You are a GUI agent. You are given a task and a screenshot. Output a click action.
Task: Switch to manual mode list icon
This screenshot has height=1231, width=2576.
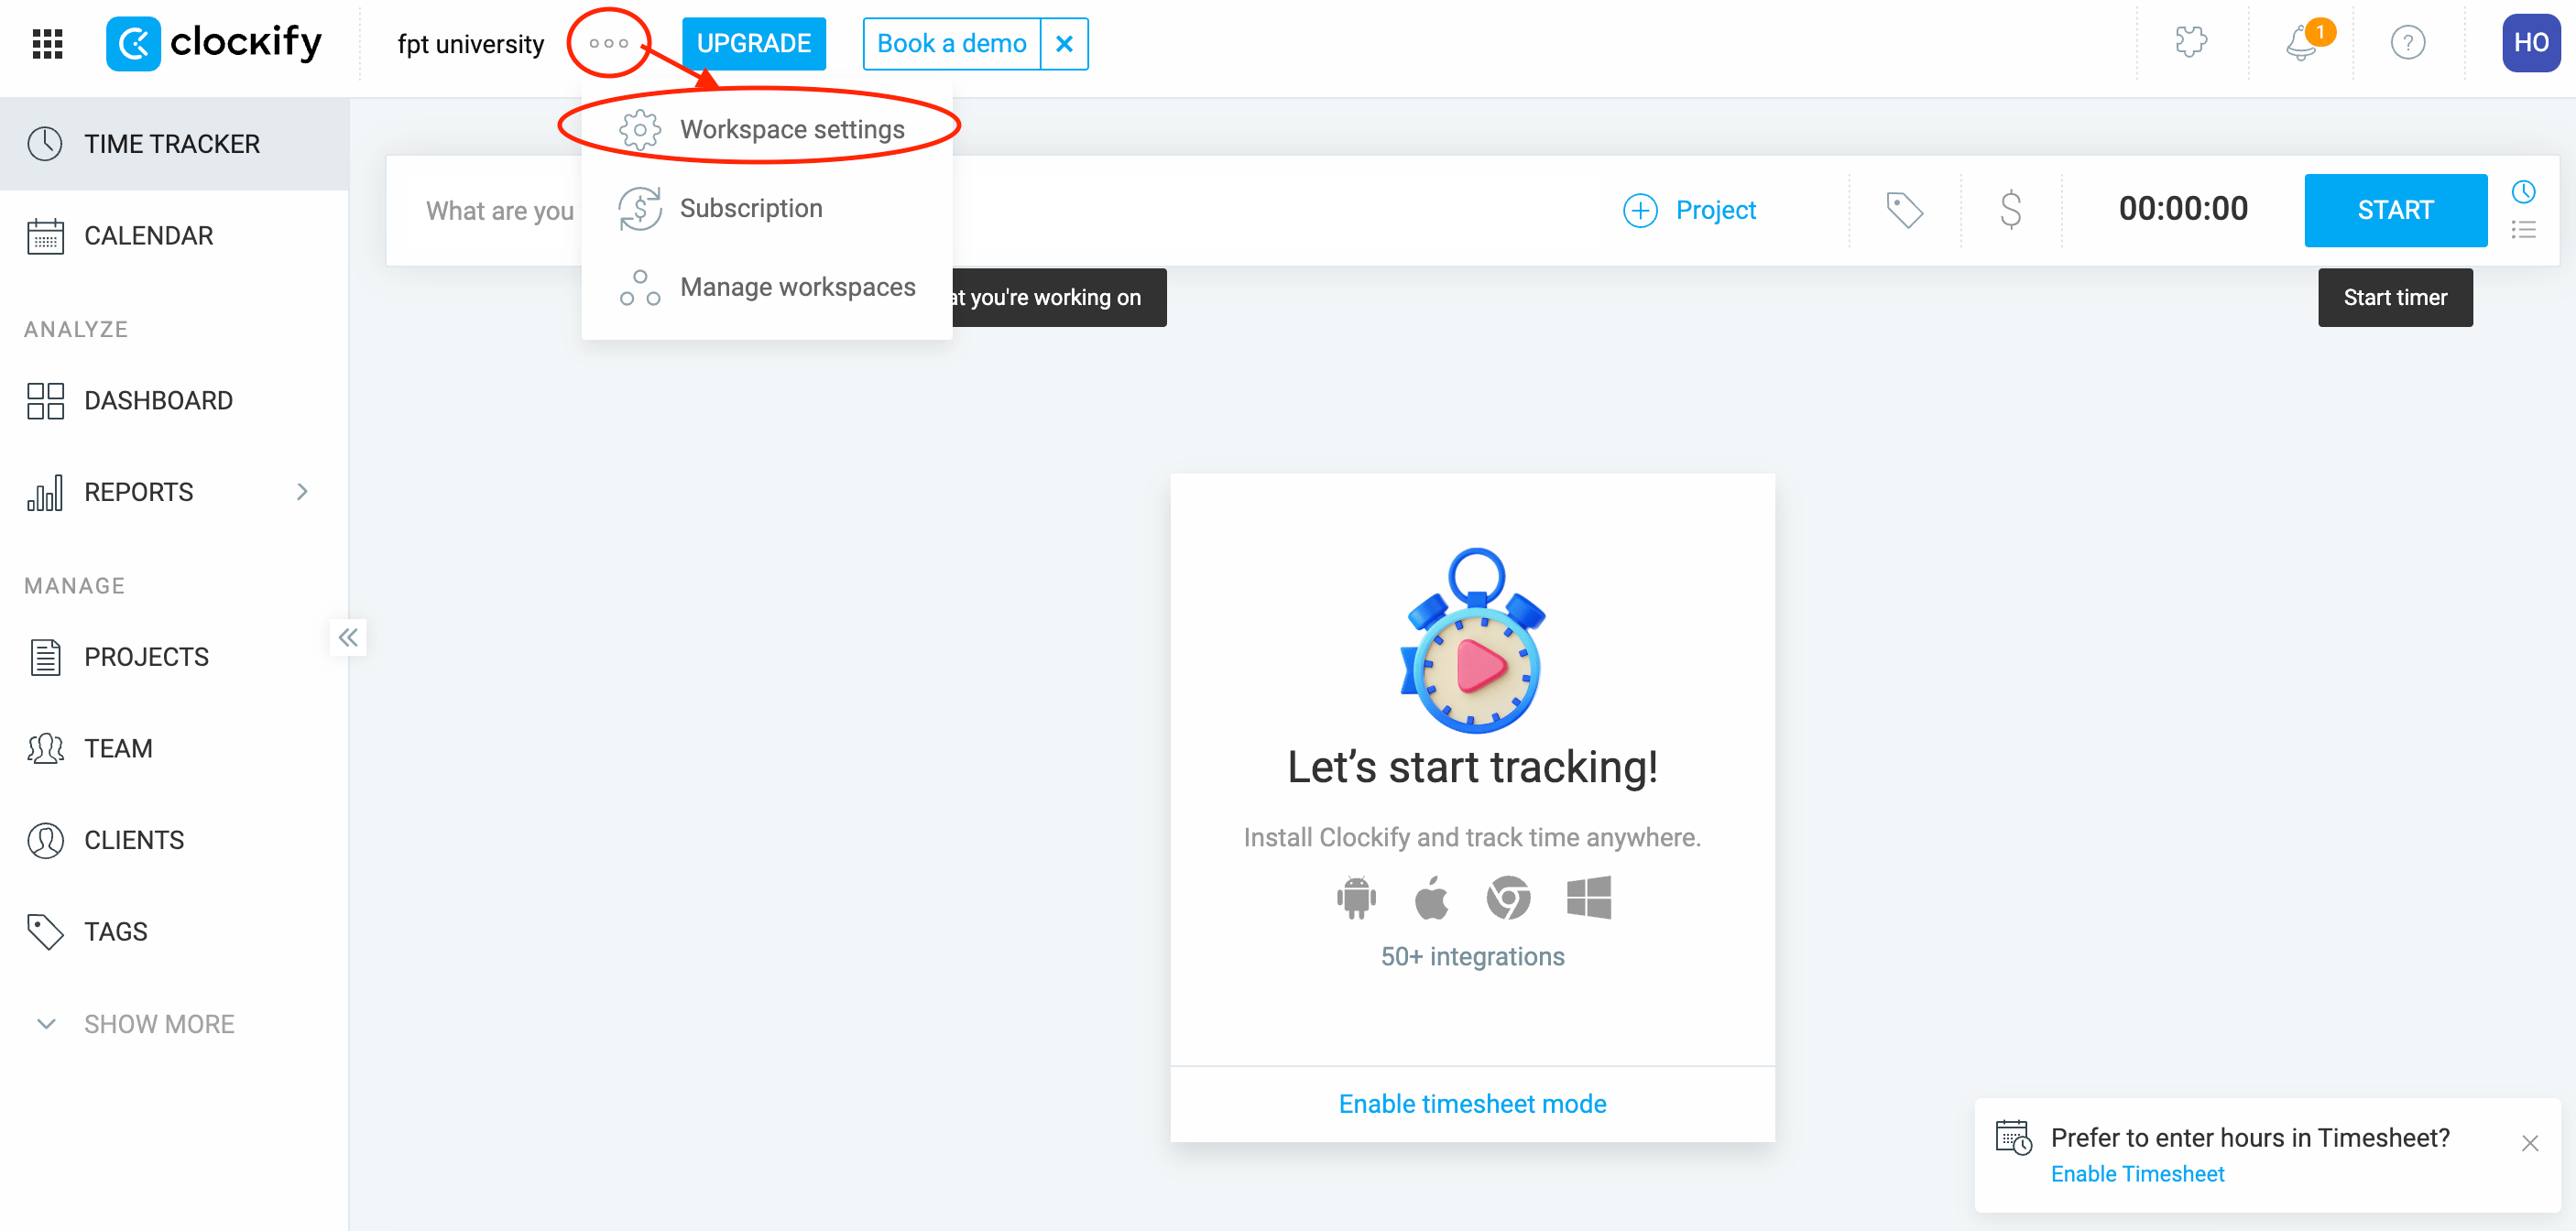click(x=2523, y=230)
